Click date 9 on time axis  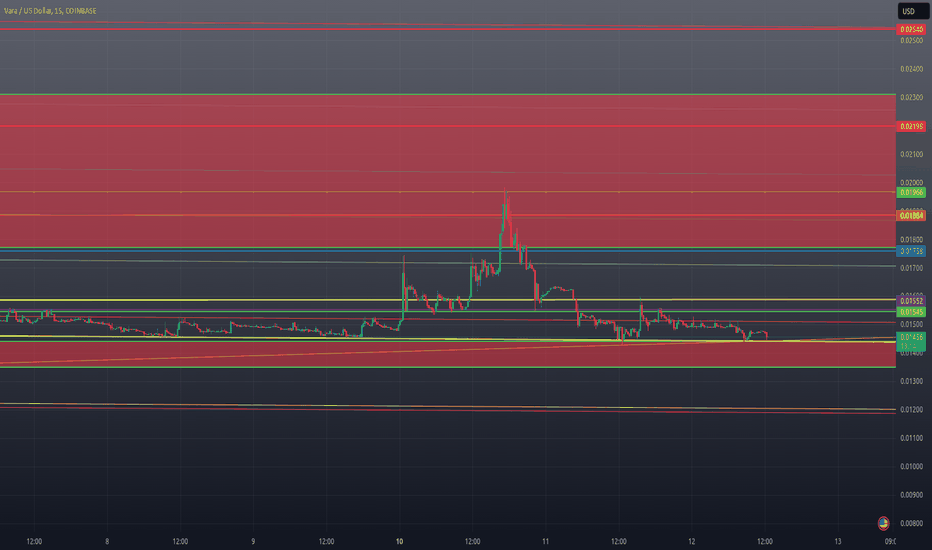253,541
